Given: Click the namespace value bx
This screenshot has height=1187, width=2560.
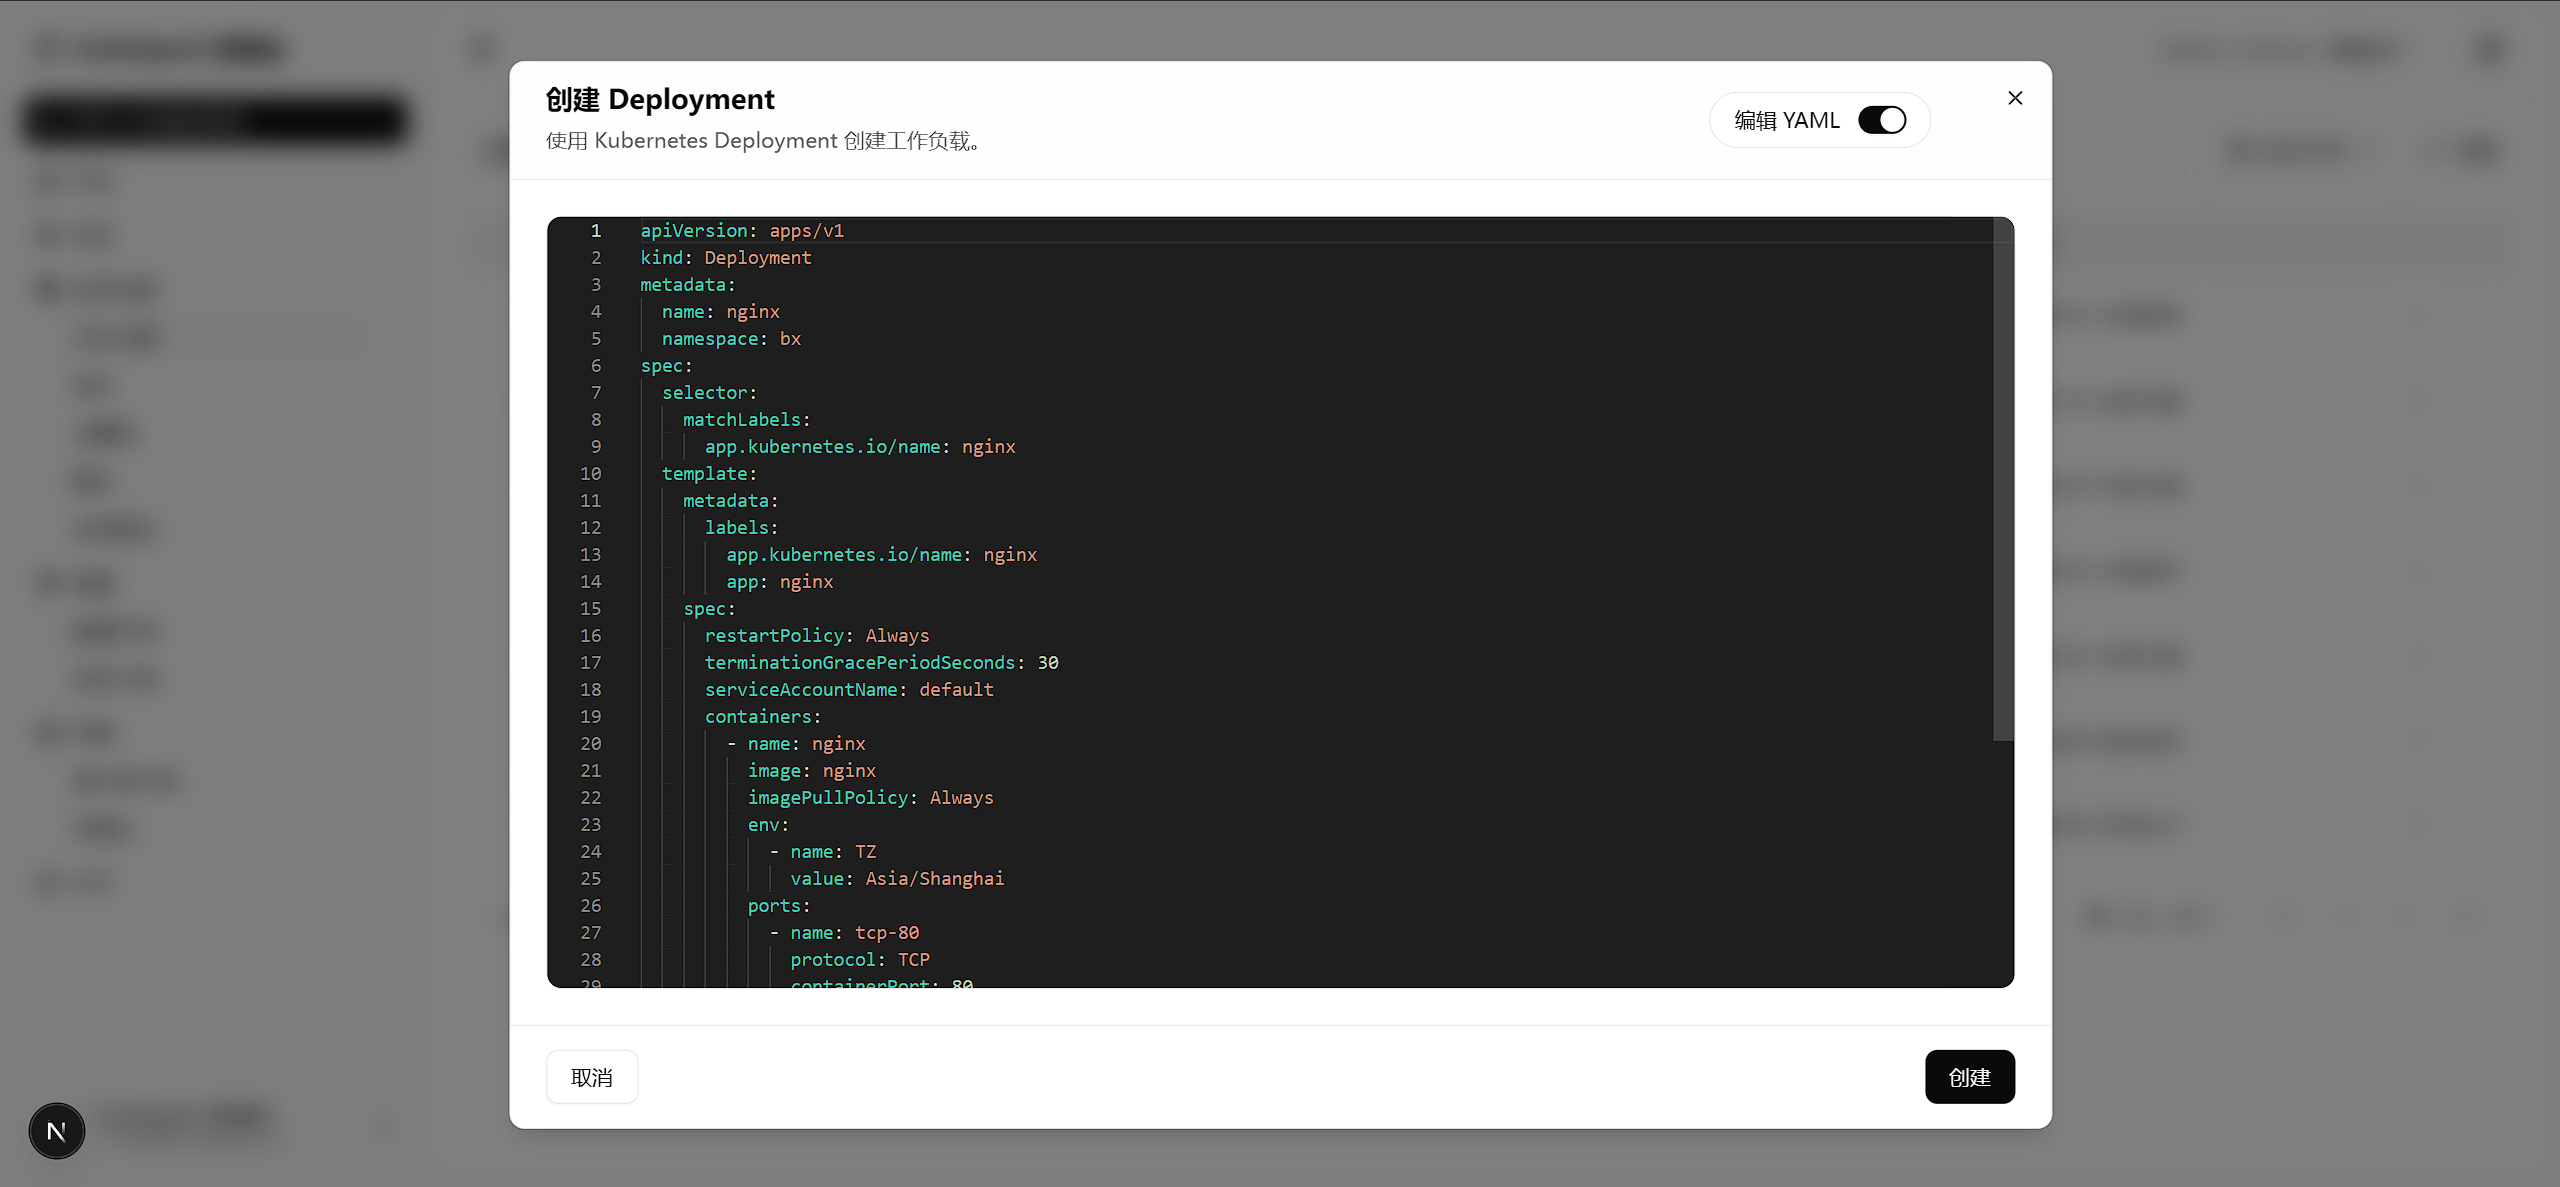Looking at the screenshot, I should tap(790, 339).
